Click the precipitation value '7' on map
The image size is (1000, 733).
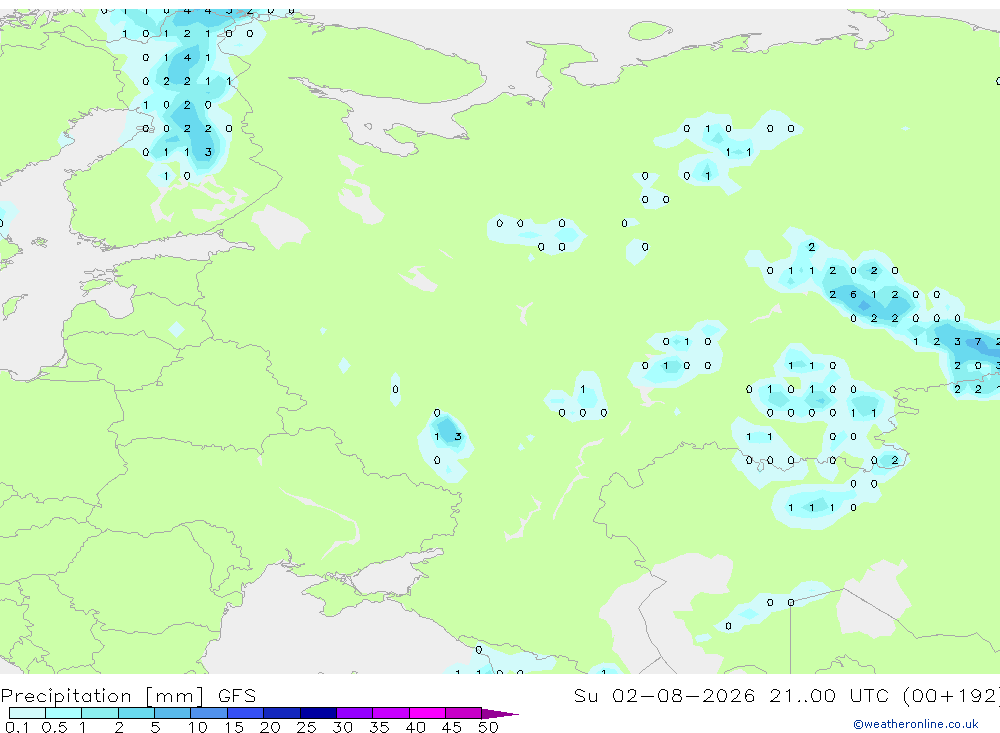tap(978, 342)
